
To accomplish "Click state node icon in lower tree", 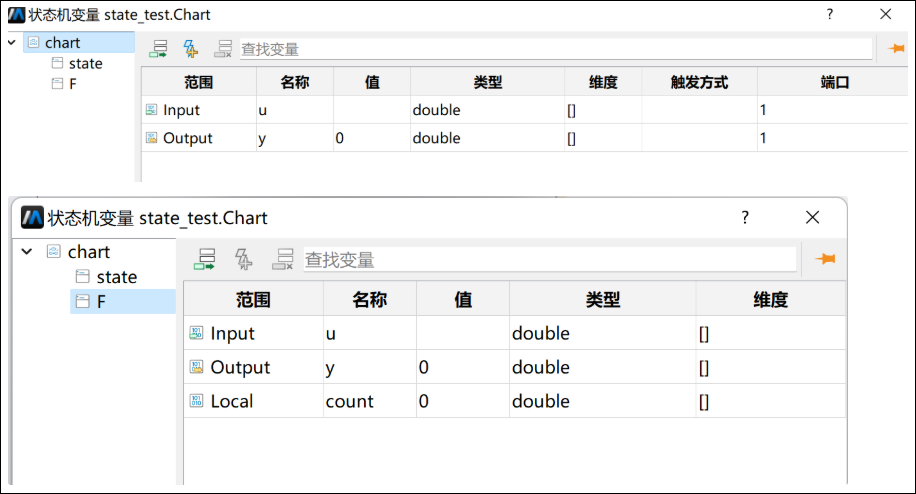I will 83,276.
